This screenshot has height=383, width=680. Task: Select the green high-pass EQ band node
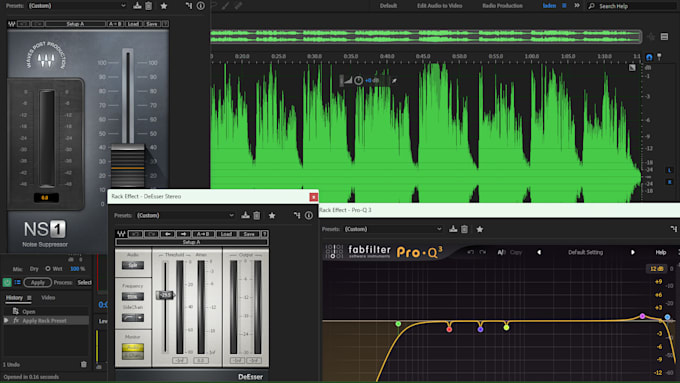click(398, 324)
